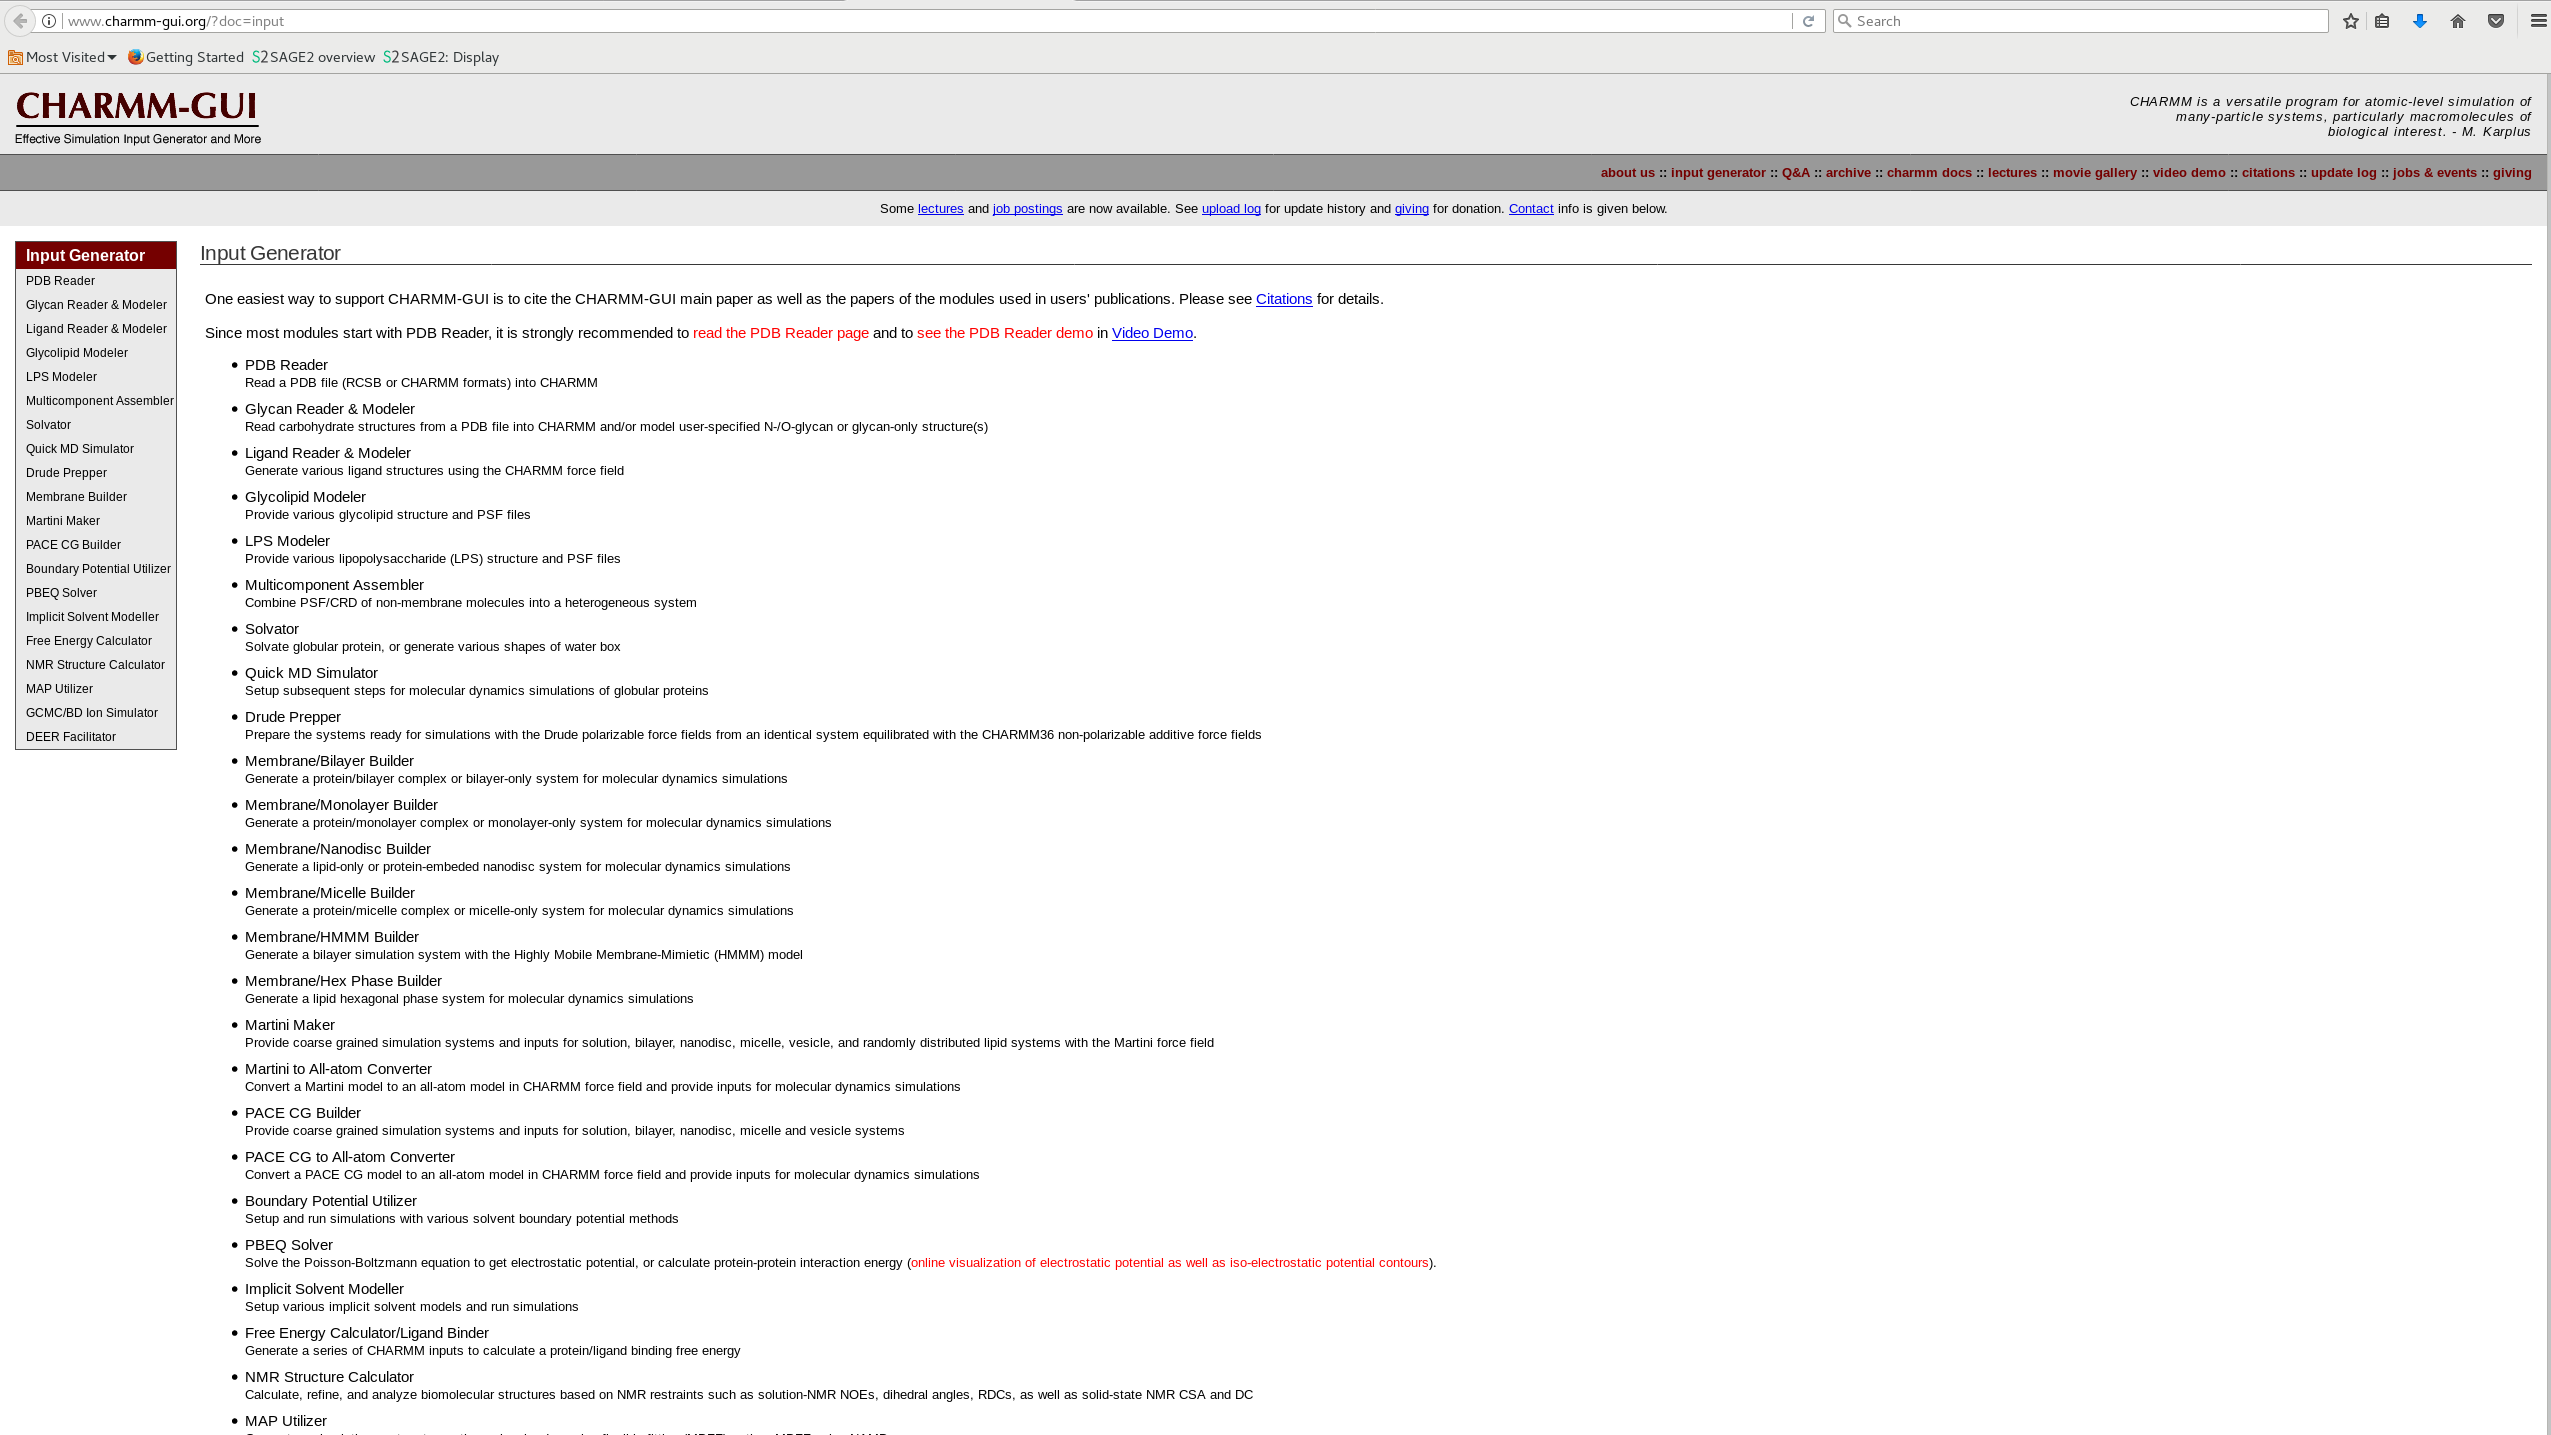The height and width of the screenshot is (1435, 2551).
Task: Open the SAGE2: Display bookmark
Action: tap(441, 57)
